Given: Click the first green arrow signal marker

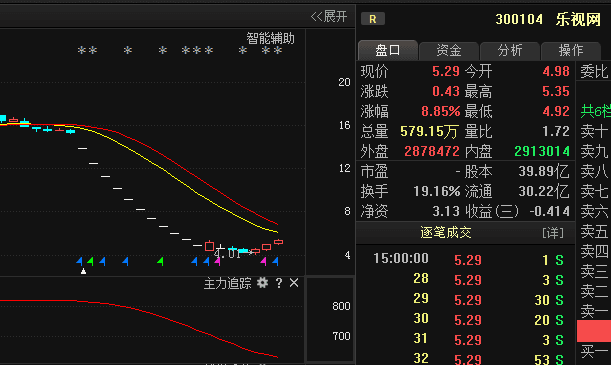Looking at the screenshot, I should click(x=90, y=261).
